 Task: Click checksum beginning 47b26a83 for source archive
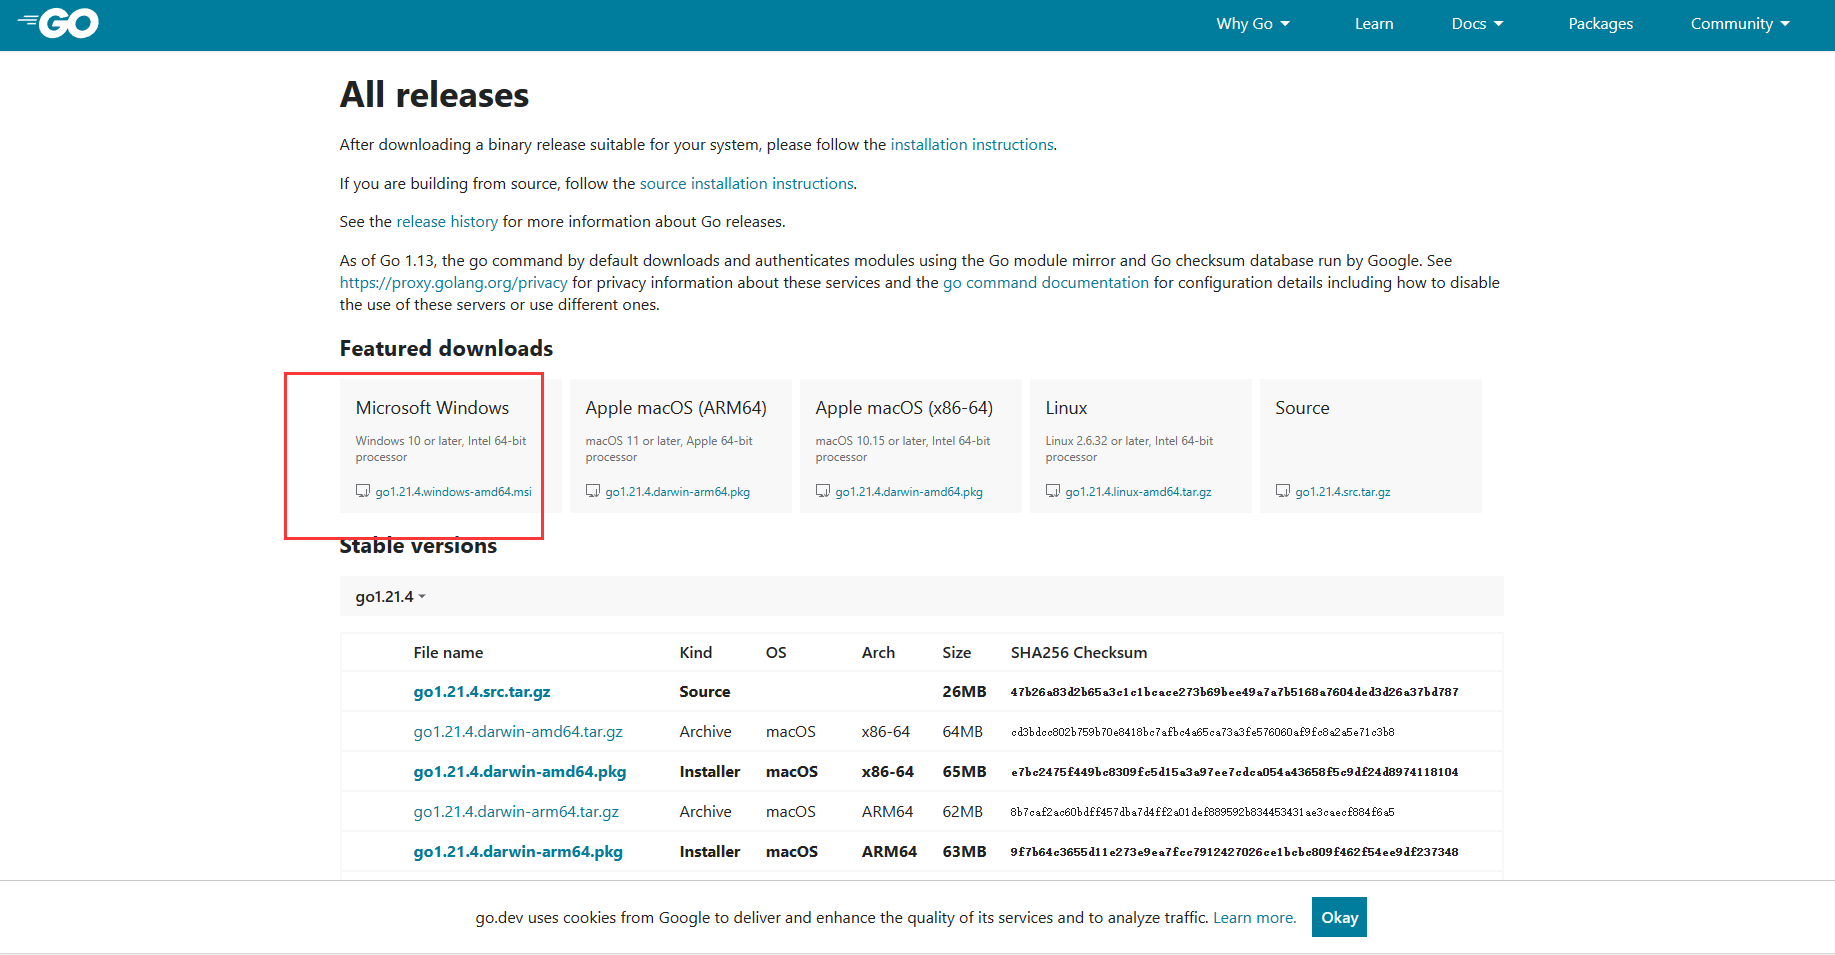(x=1234, y=692)
